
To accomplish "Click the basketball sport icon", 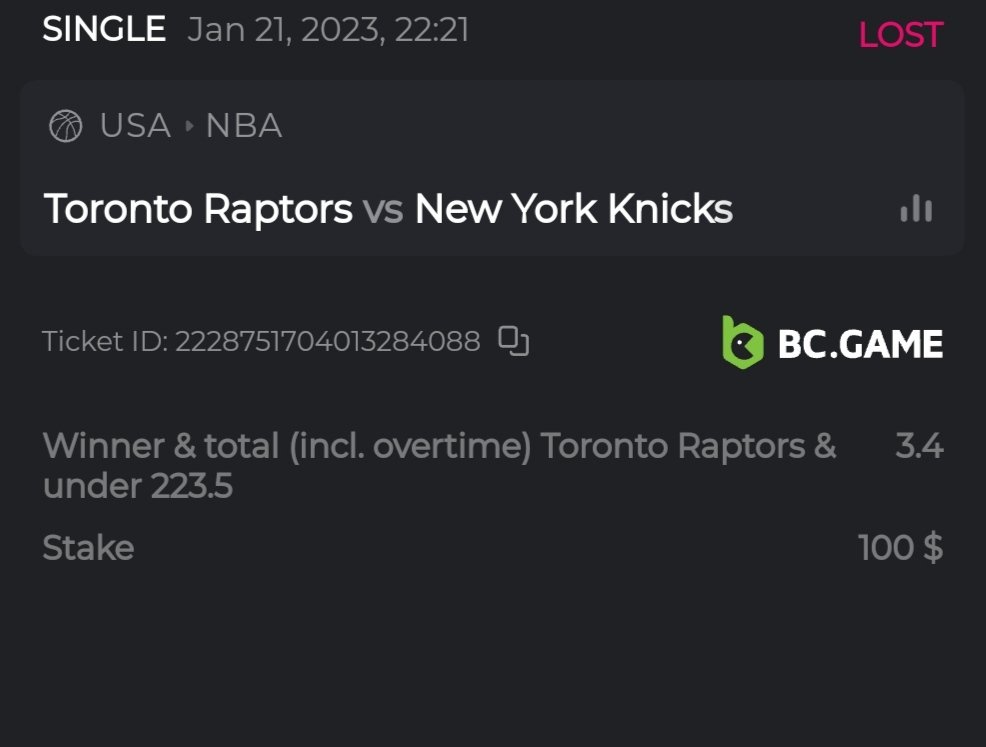I will 65,126.
